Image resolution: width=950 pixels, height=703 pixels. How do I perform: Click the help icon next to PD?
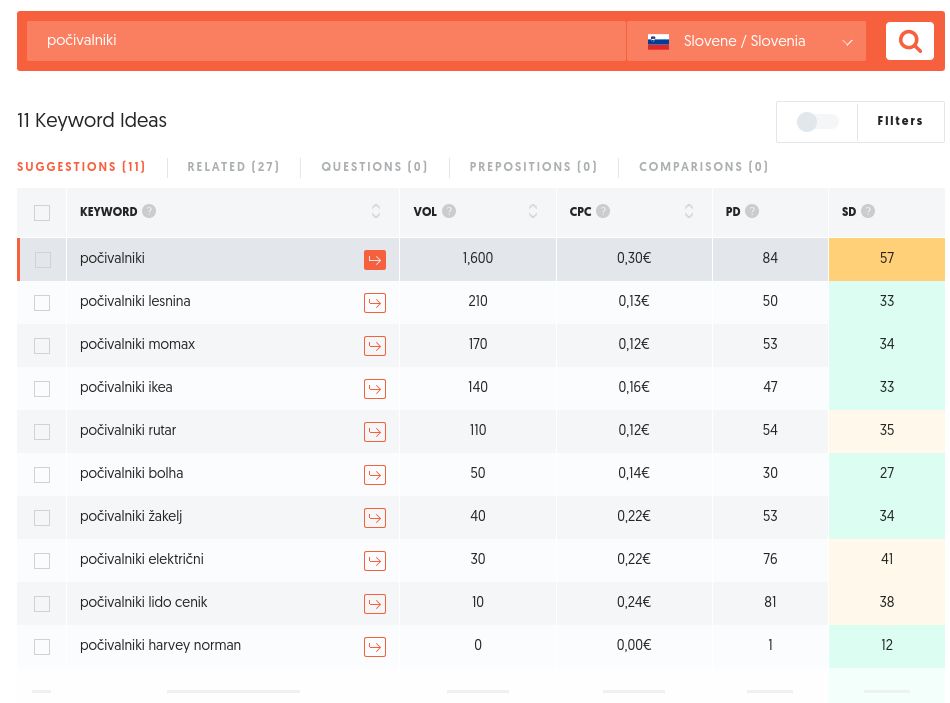(752, 211)
